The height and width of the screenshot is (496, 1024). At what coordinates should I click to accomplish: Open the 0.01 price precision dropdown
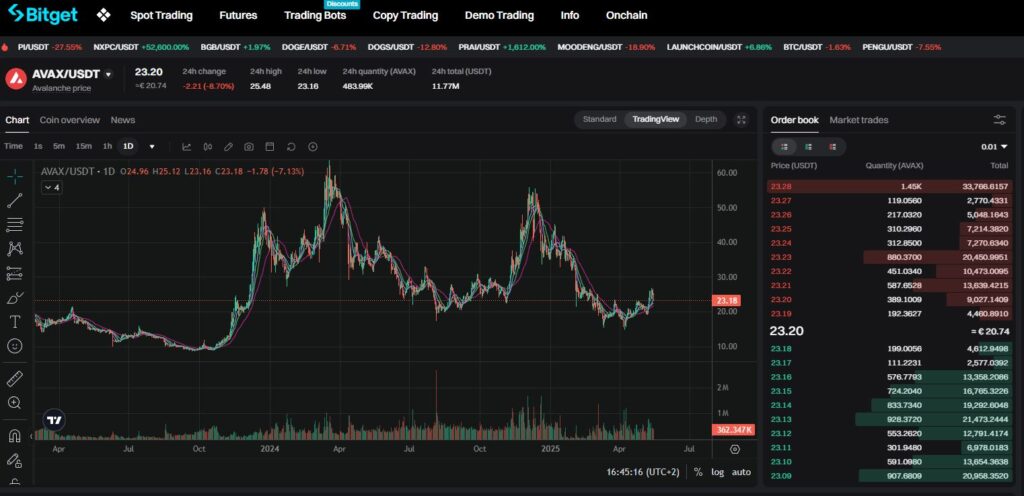coord(994,146)
